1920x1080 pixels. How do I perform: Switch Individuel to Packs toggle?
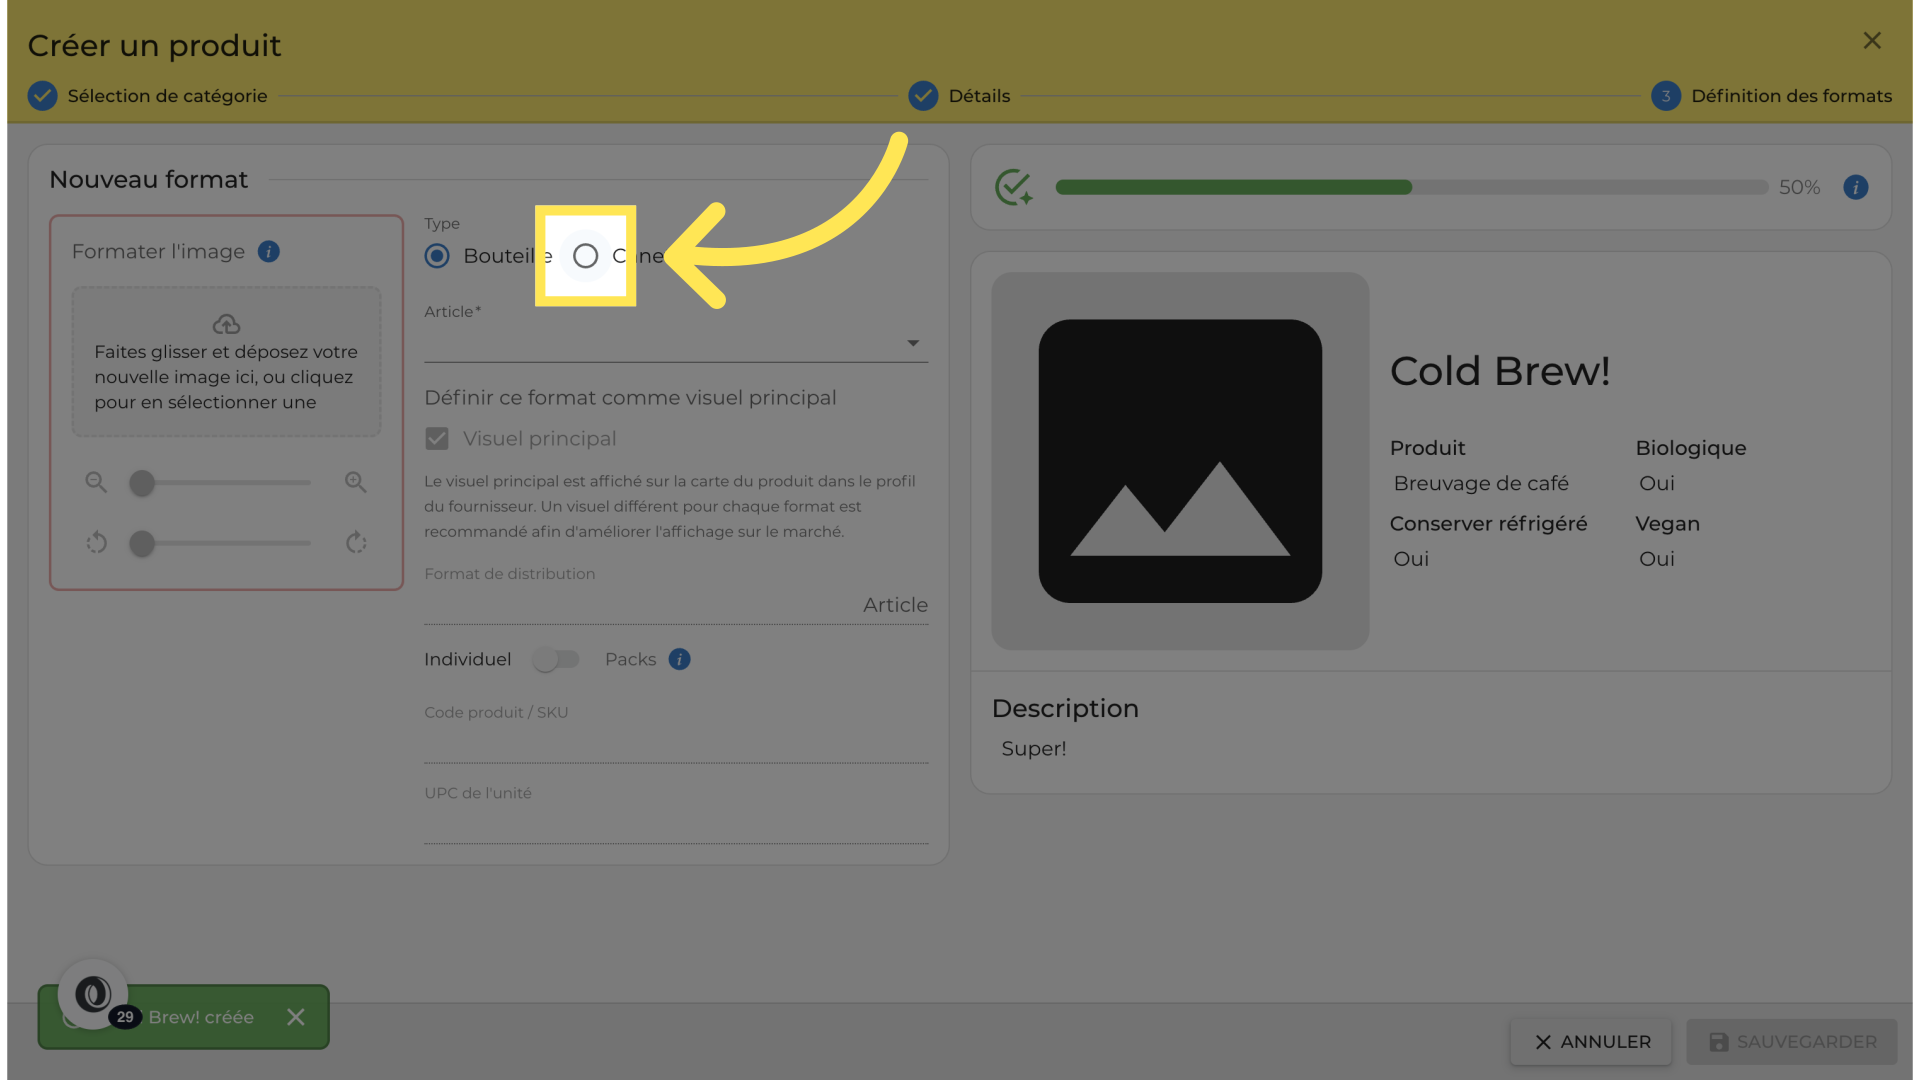click(556, 659)
